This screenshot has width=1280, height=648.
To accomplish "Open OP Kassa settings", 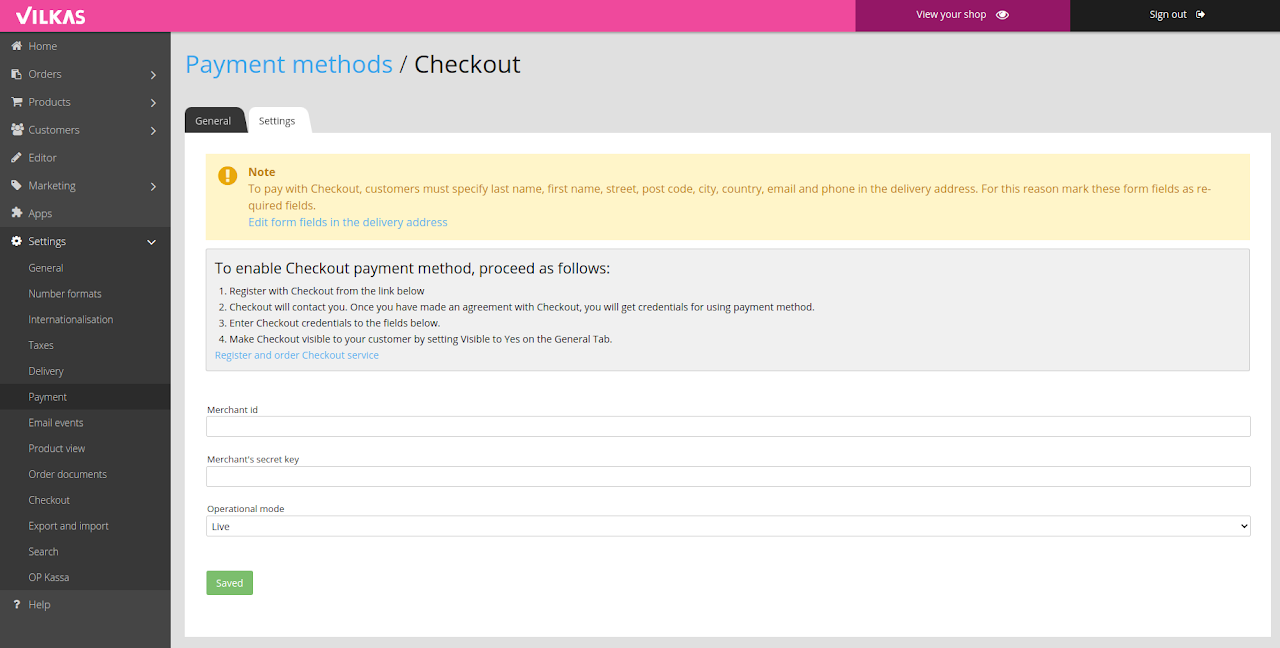I will [x=49, y=578].
